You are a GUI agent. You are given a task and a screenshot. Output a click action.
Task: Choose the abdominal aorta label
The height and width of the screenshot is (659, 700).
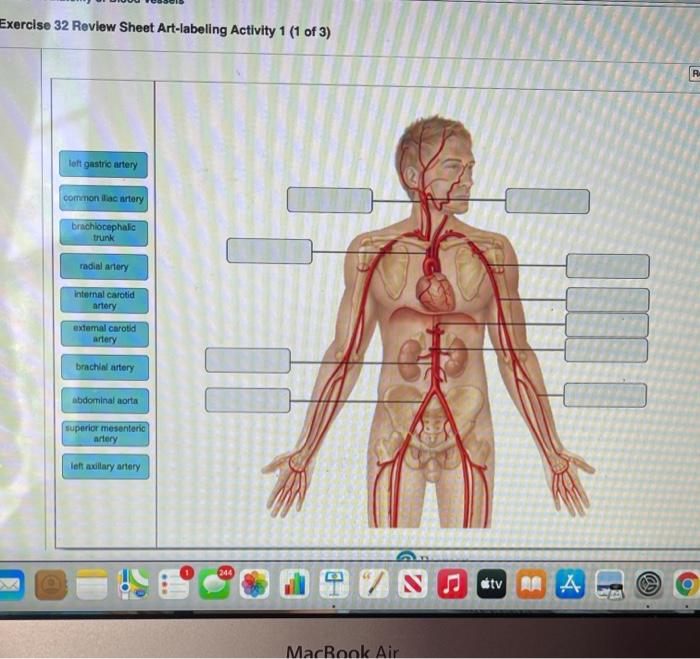pyautogui.click(x=105, y=400)
